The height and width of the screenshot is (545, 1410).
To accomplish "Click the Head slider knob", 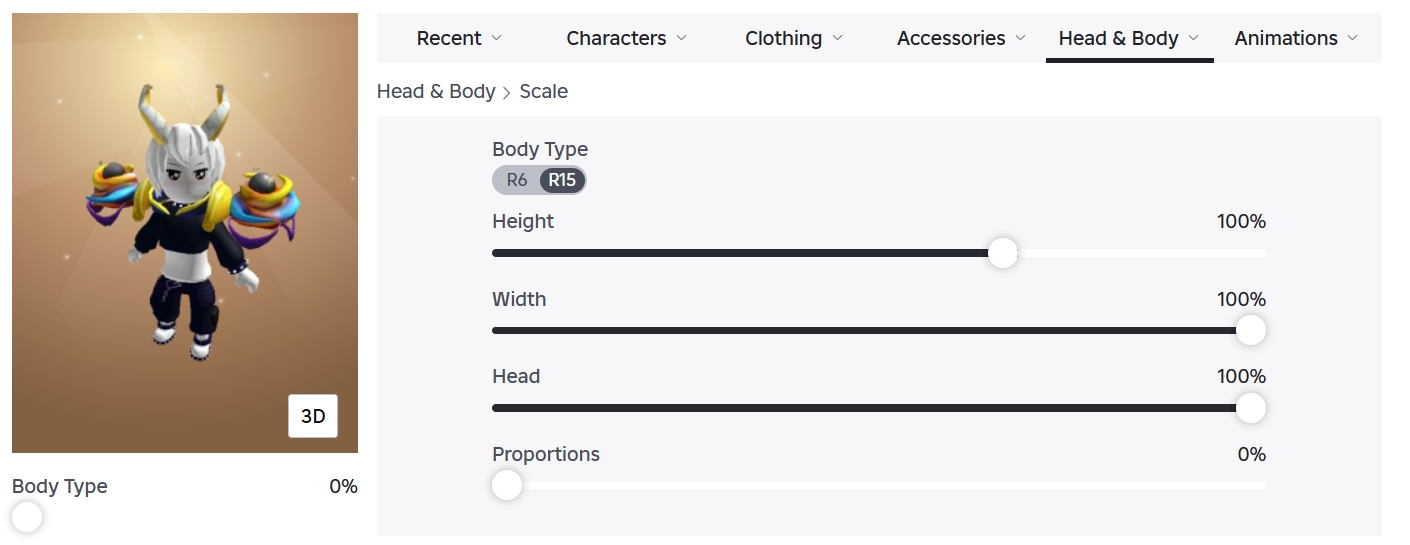I will pos(1251,408).
